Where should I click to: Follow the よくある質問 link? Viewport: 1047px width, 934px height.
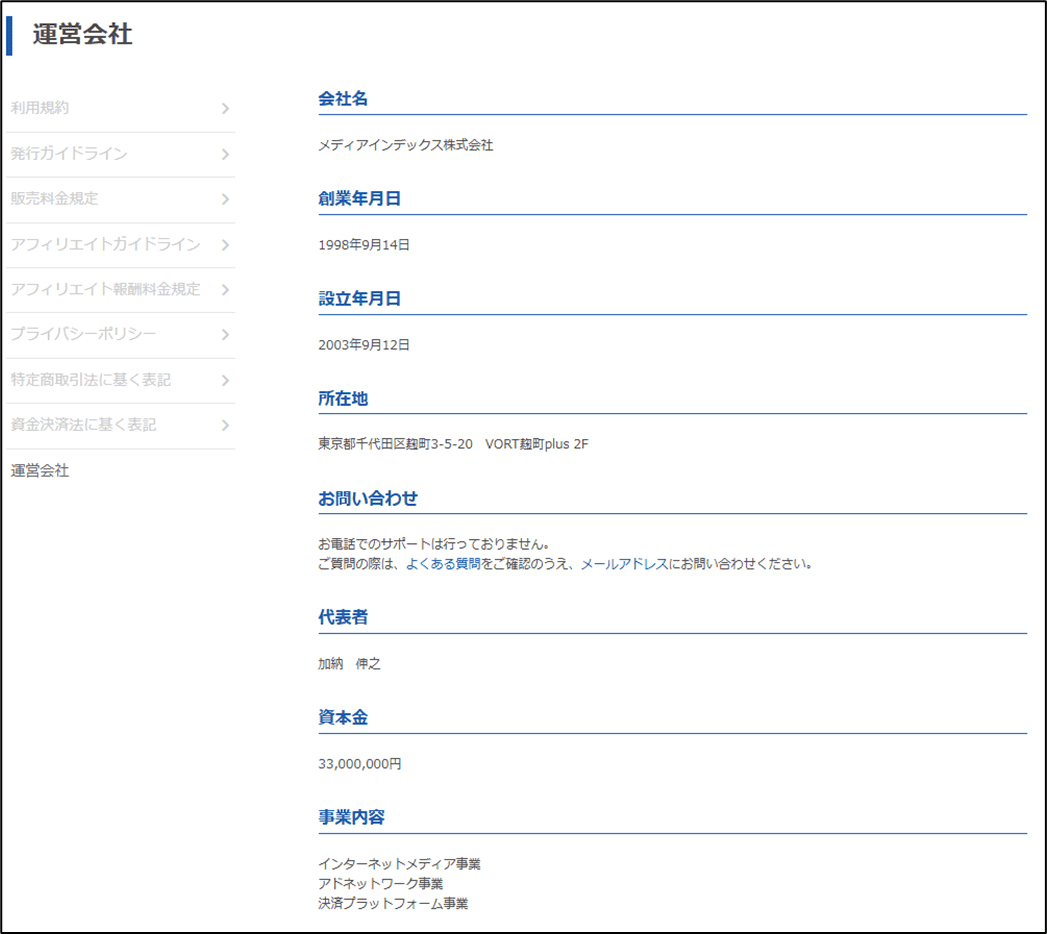coord(443,564)
